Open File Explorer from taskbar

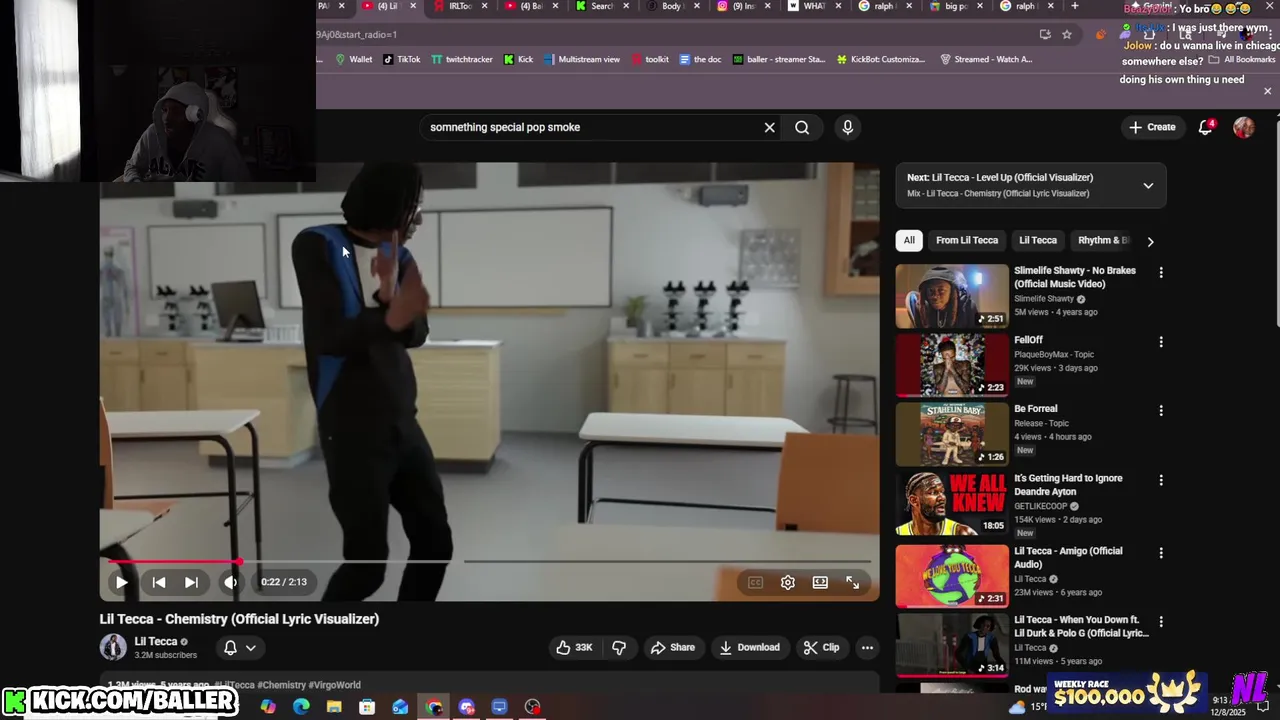coord(334,707)
